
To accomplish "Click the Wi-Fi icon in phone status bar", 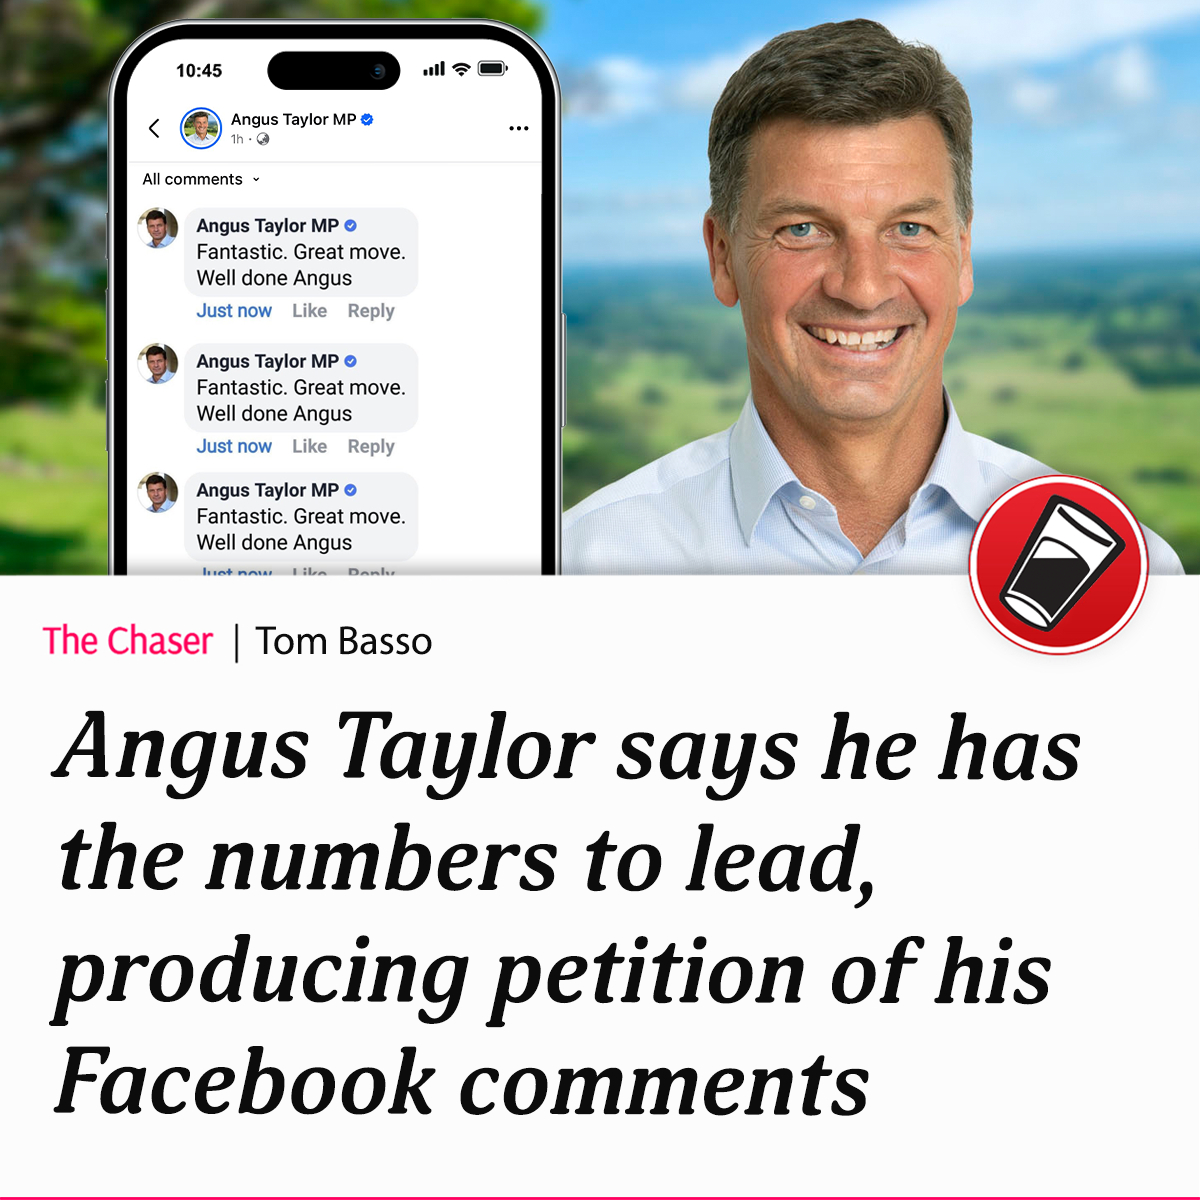I will [x=461, y=68].
